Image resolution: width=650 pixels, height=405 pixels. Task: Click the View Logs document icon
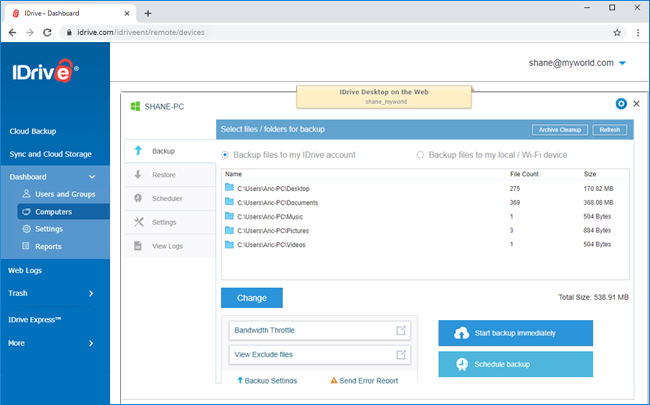point(138,245)
